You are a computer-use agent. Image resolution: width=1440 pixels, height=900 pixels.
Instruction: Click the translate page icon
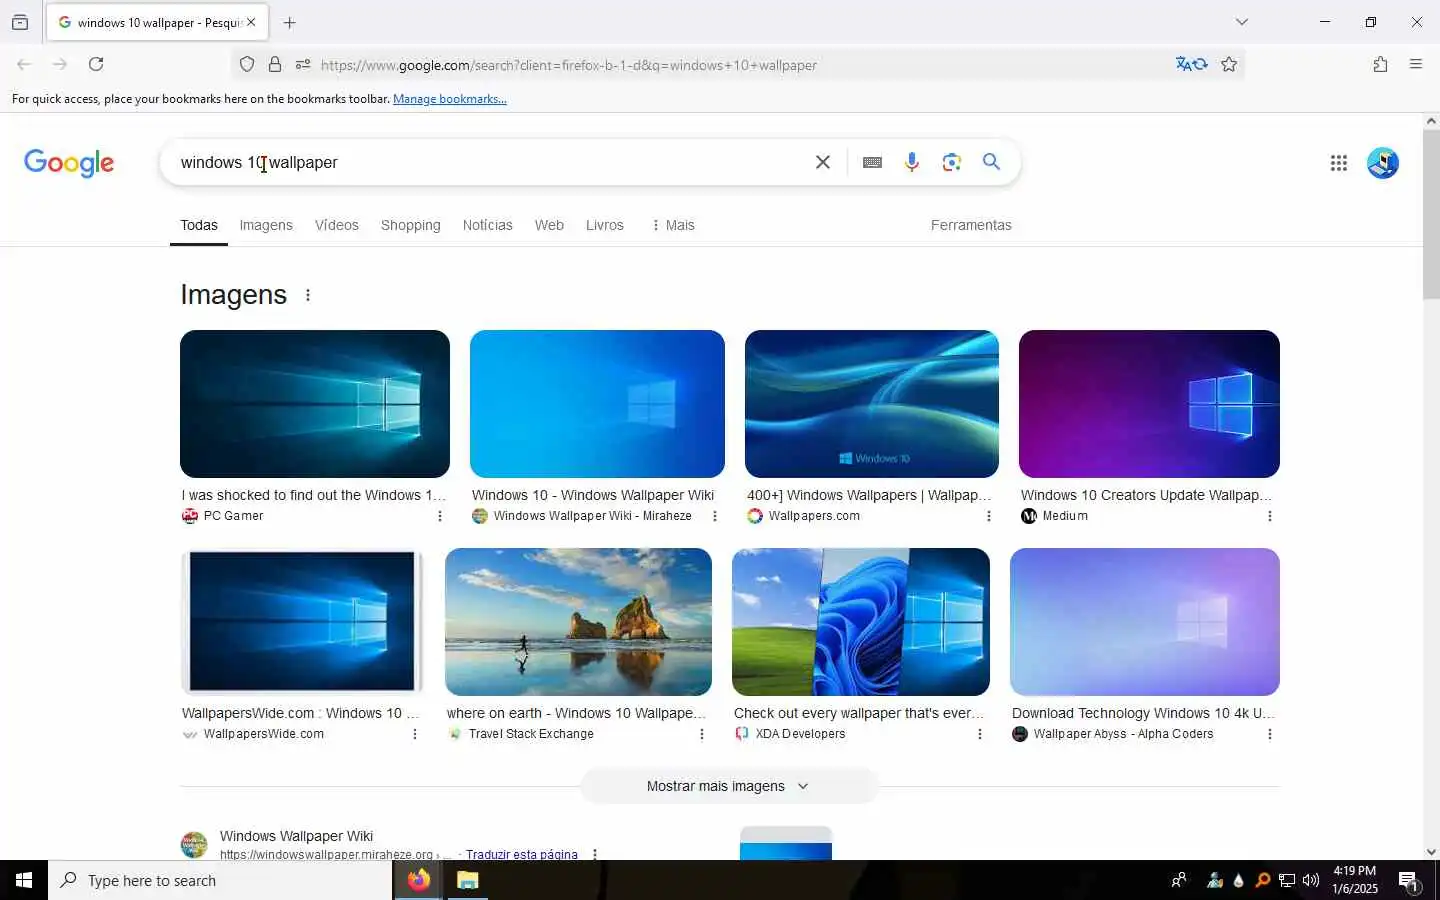1191,64
